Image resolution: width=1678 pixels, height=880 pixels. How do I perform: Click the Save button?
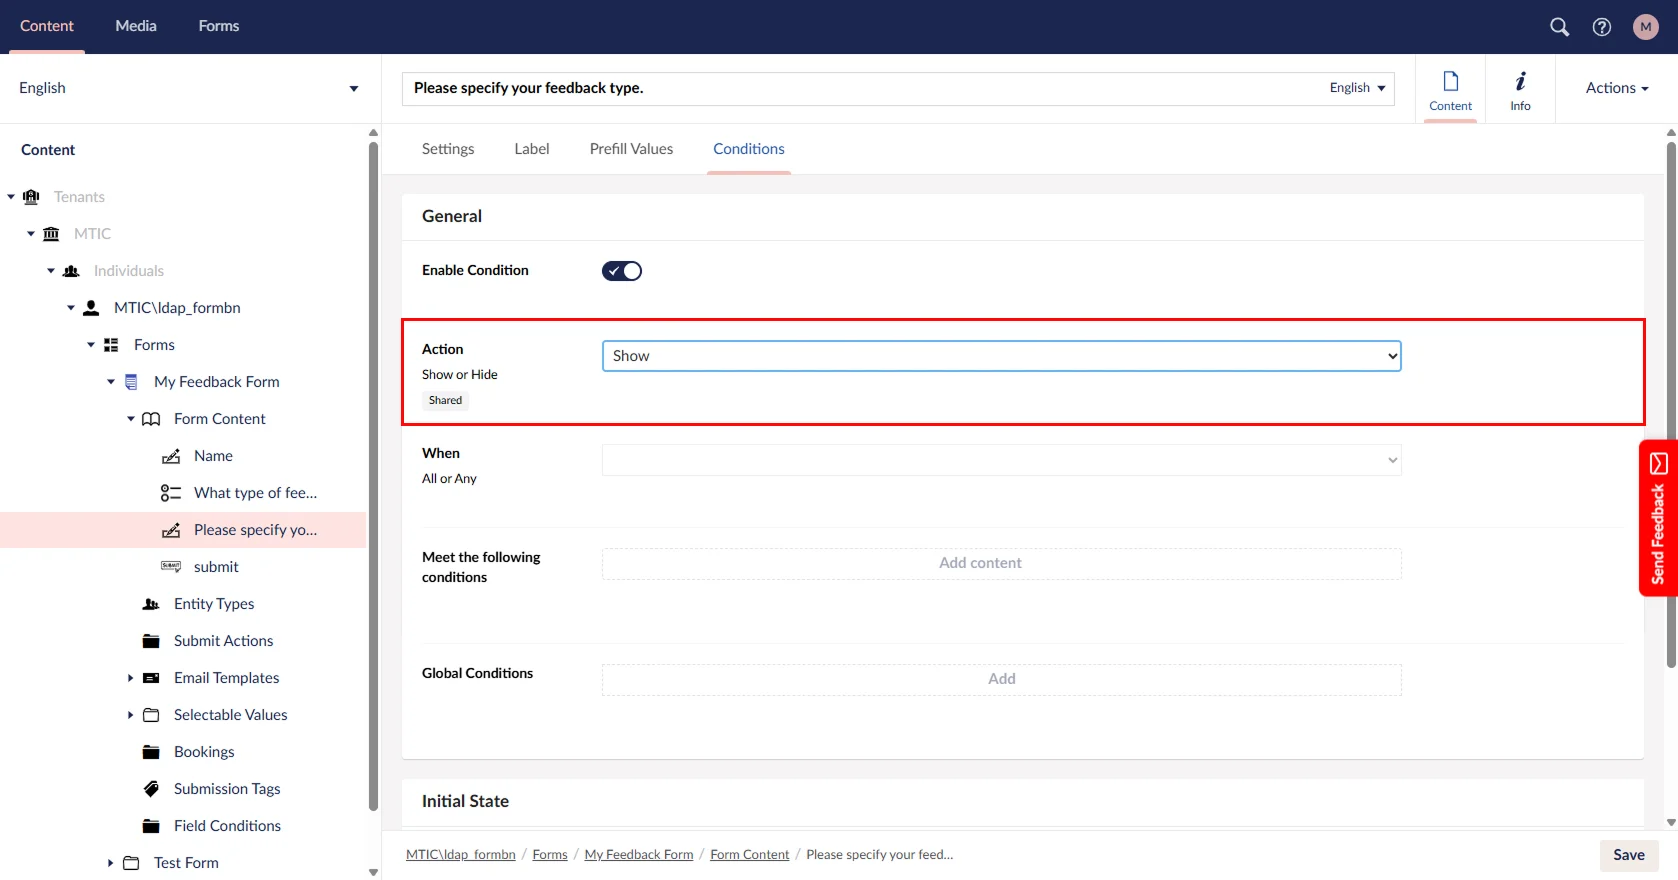click(x=1628, y=855)
